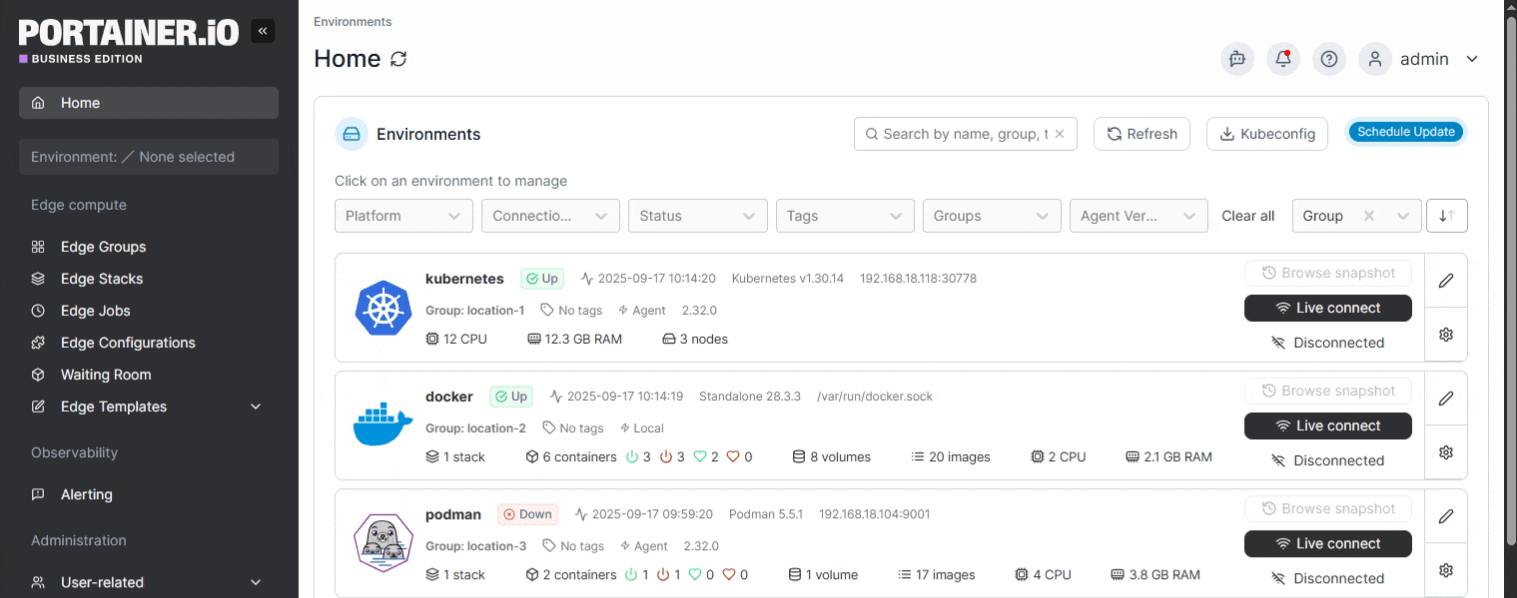The height and width of the screenshot is (598, 1517).
Task: Open the Platform filter dropdown
Action: [x=403, y=216]
